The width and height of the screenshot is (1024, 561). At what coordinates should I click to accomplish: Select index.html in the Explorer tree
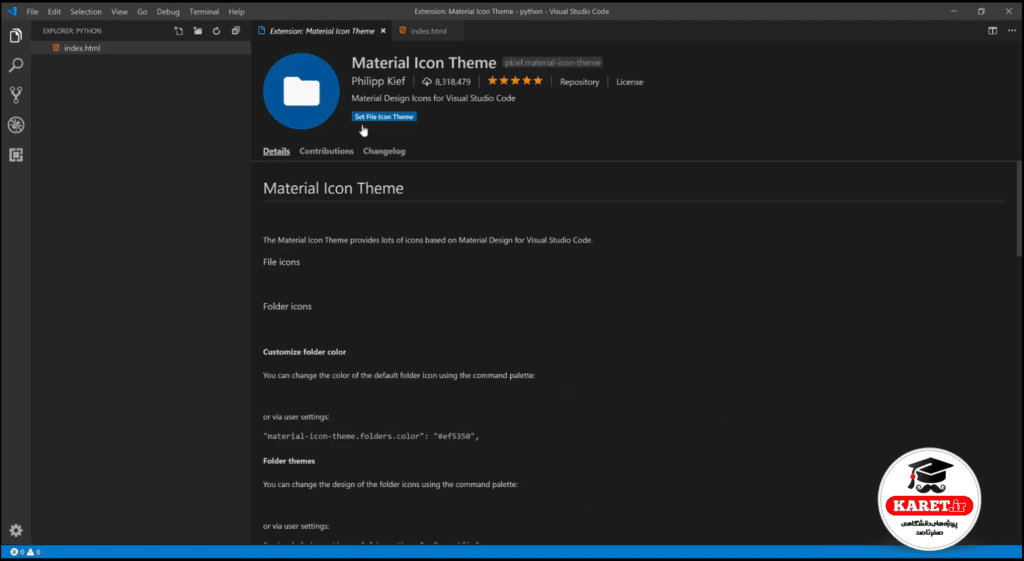pyautogui.click(x=141, y=48)
